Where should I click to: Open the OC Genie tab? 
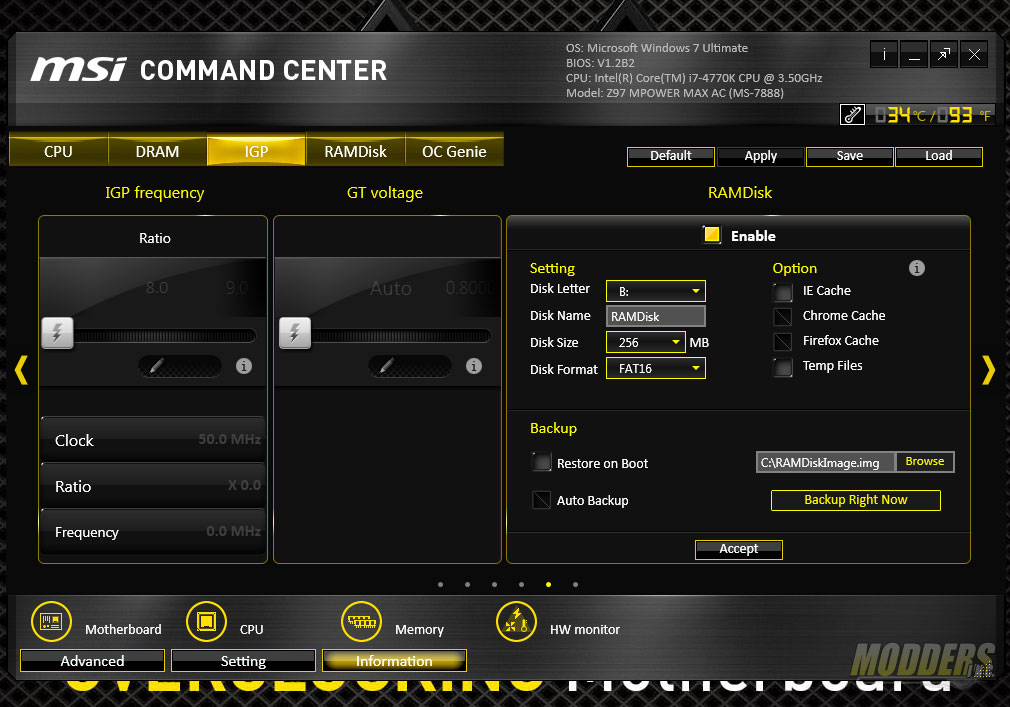click(x=454, y=151)
